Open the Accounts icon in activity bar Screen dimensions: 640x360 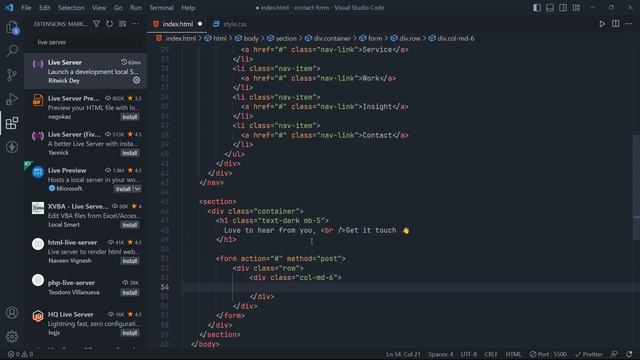(12, 313)
